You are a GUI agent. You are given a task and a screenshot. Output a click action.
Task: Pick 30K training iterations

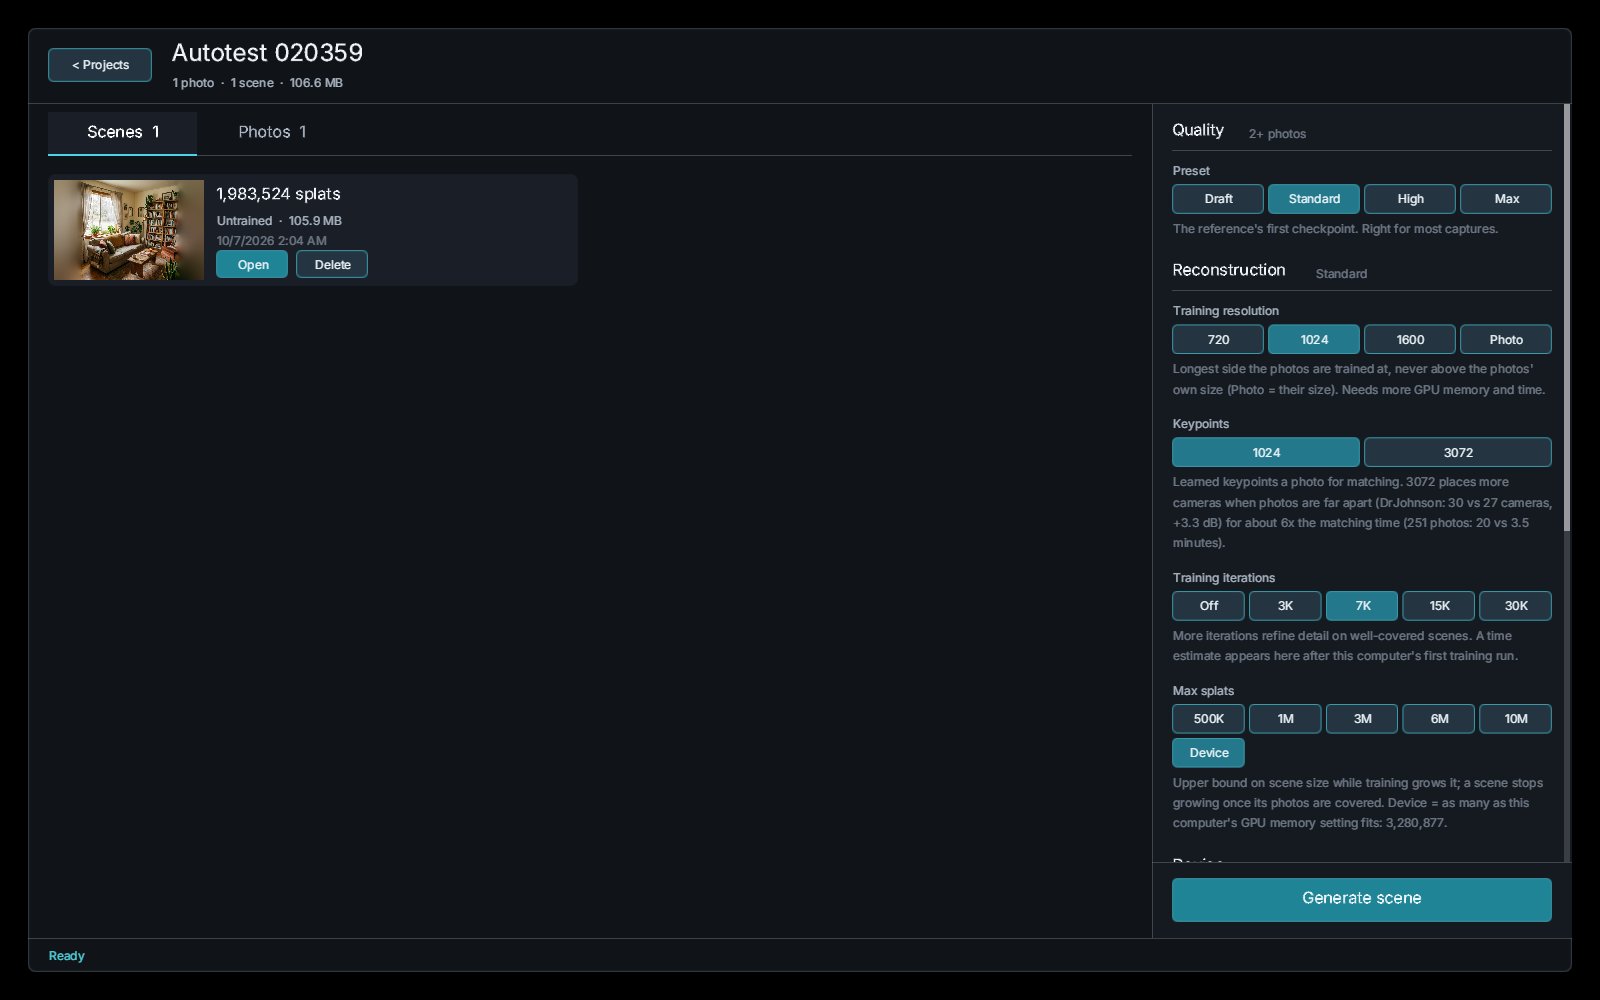[1516, 606]
